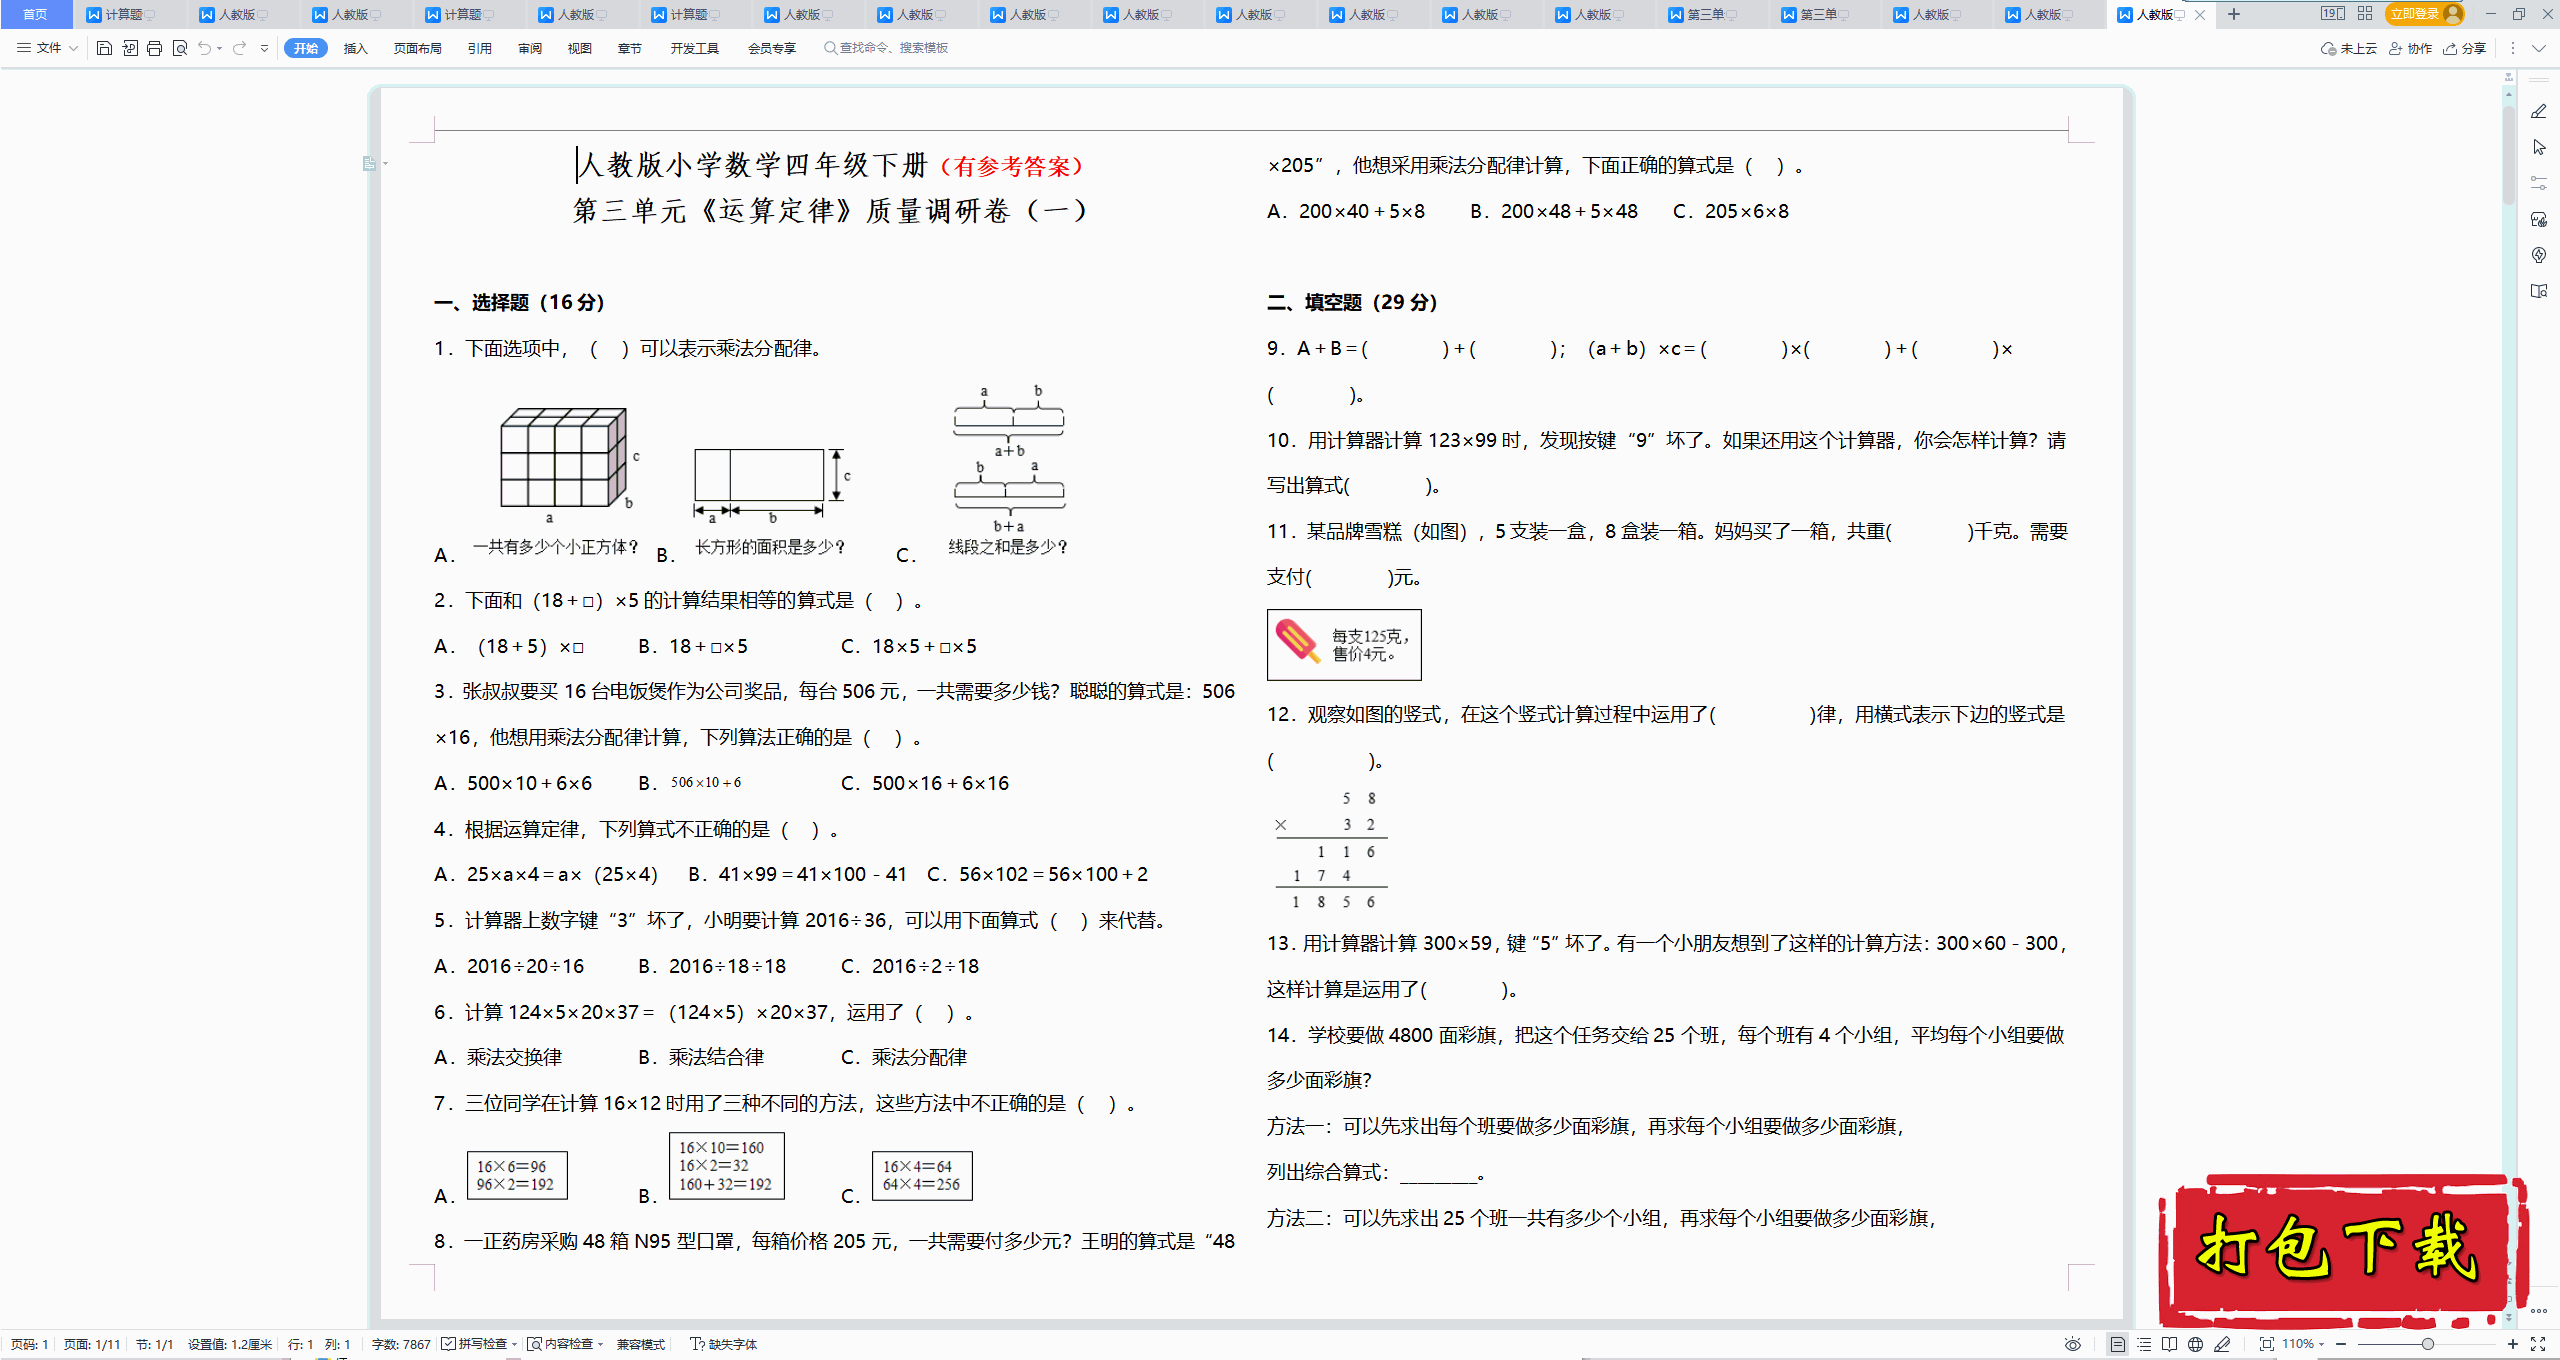Open the 文件 menu dropdown arrow
The height and width of the screenshot is (1360, 2560).
(x=73, y=48)
